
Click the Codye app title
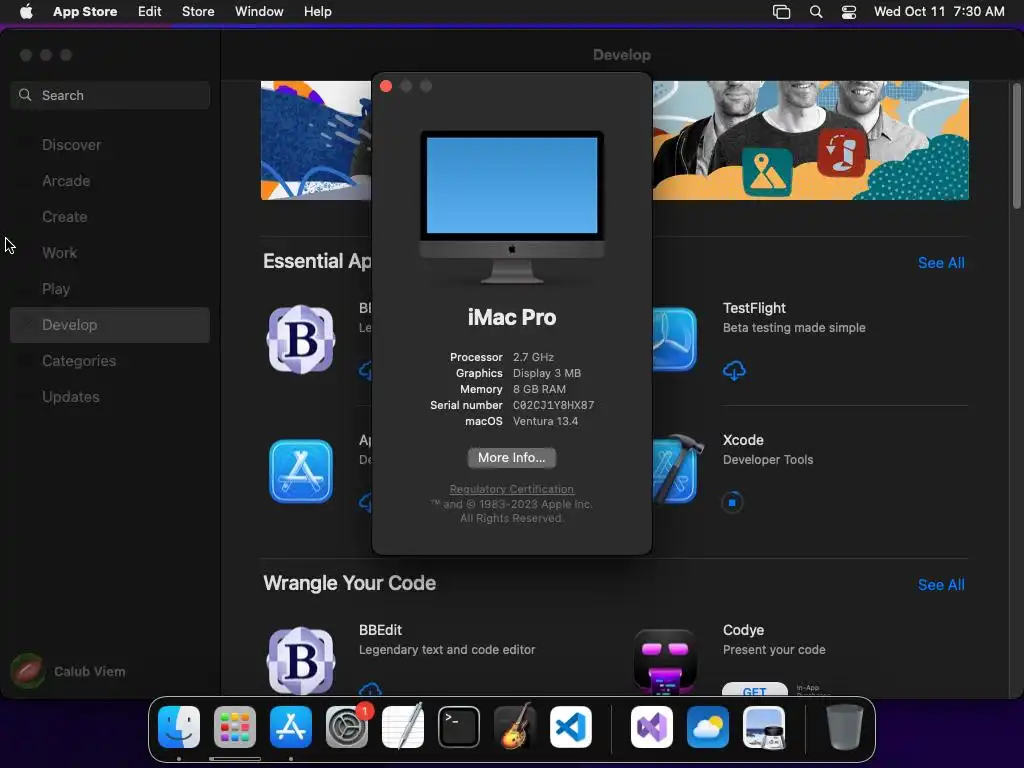pyautogui.click(x=743, y=630)
